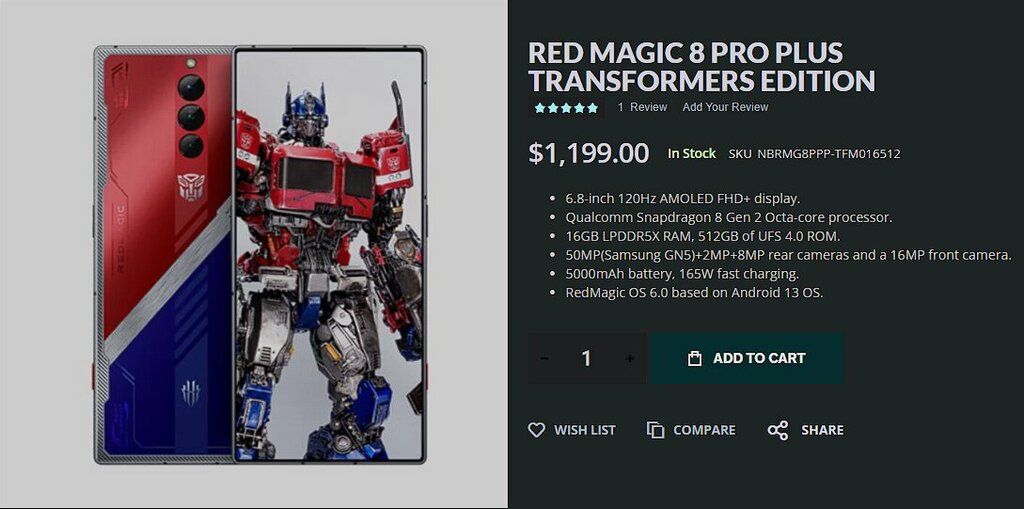
Task: Click the $1,199.00 price
Action: [588, 153]
